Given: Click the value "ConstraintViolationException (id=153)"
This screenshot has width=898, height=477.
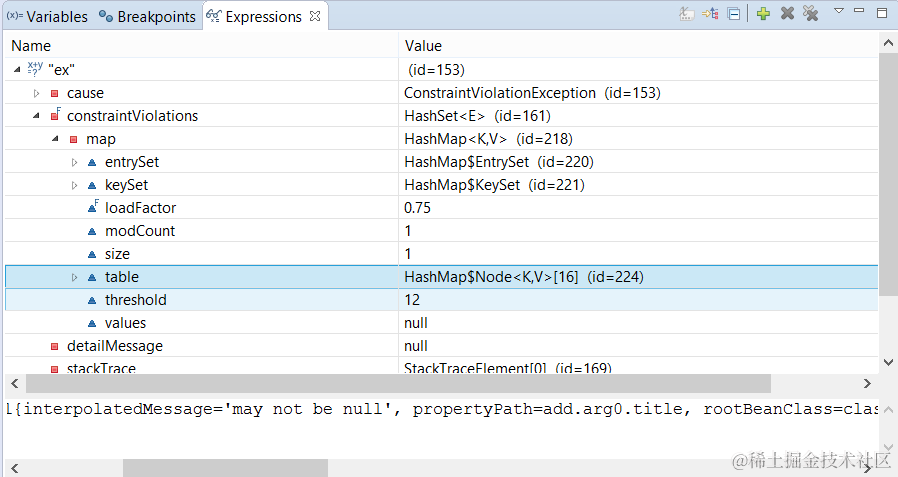Looking at the screenshot, I should (x=532, y=93).
